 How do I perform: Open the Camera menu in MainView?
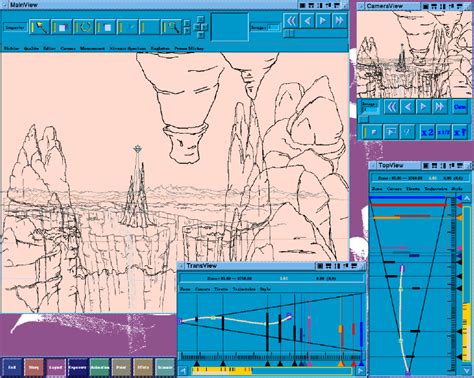(x=68, y=48)
